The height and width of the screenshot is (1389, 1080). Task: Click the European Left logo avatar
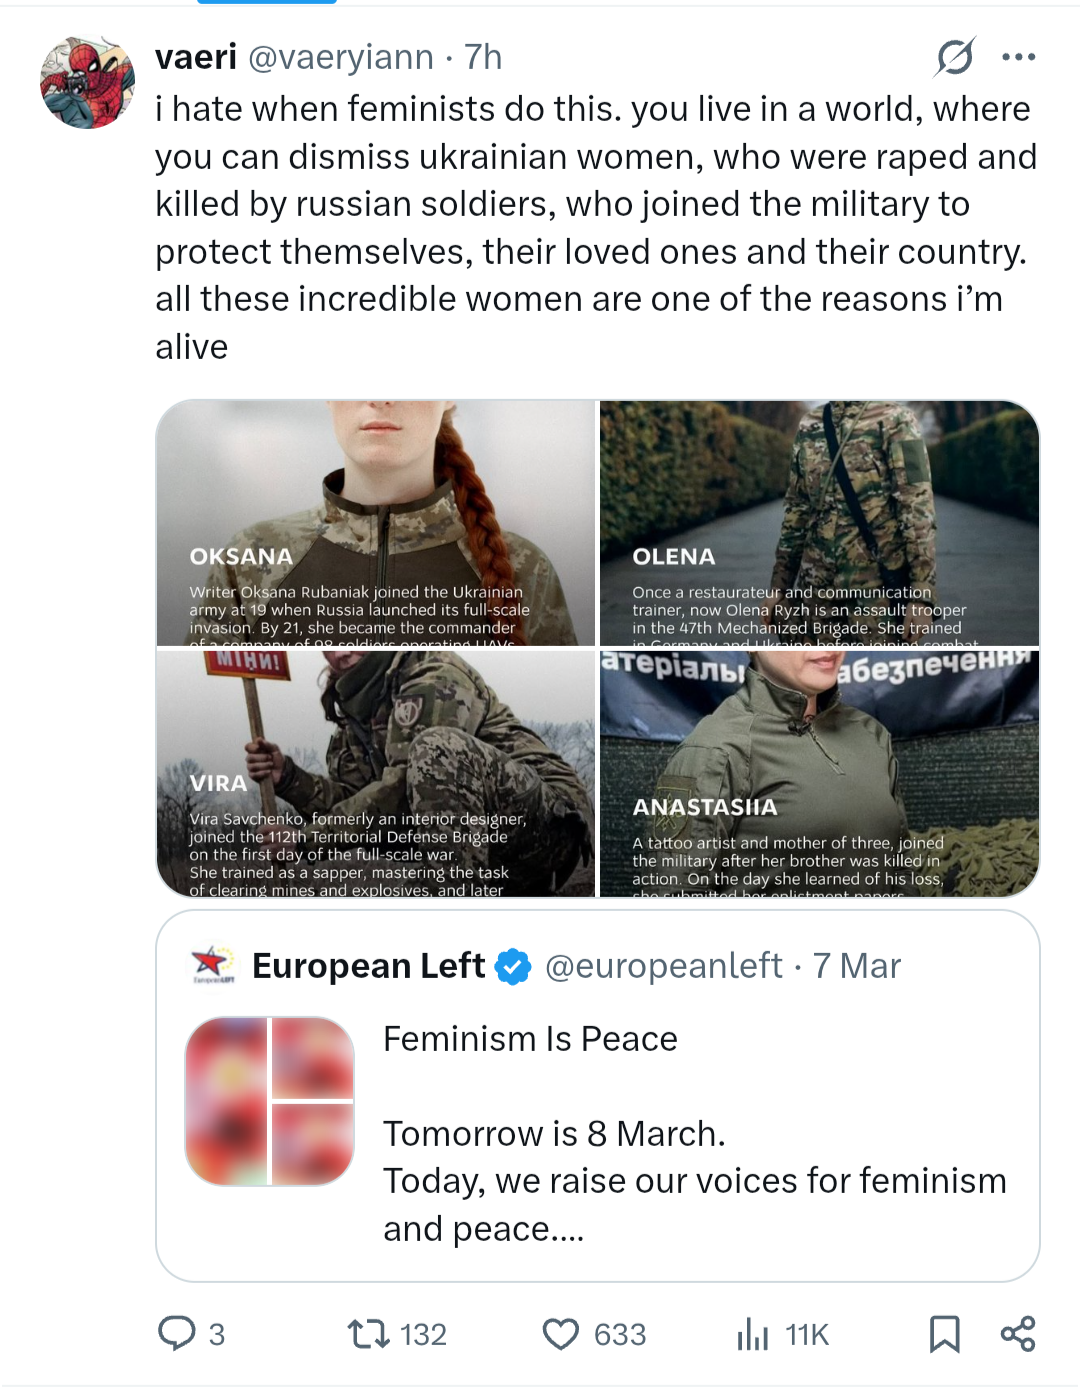211,965
